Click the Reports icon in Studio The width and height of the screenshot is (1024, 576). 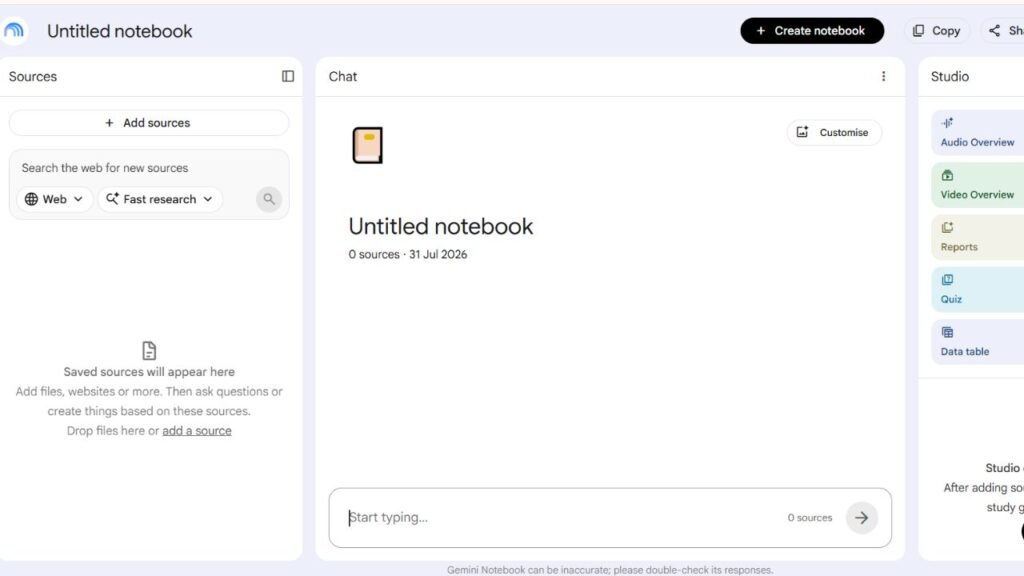click(x=947, y=227)
